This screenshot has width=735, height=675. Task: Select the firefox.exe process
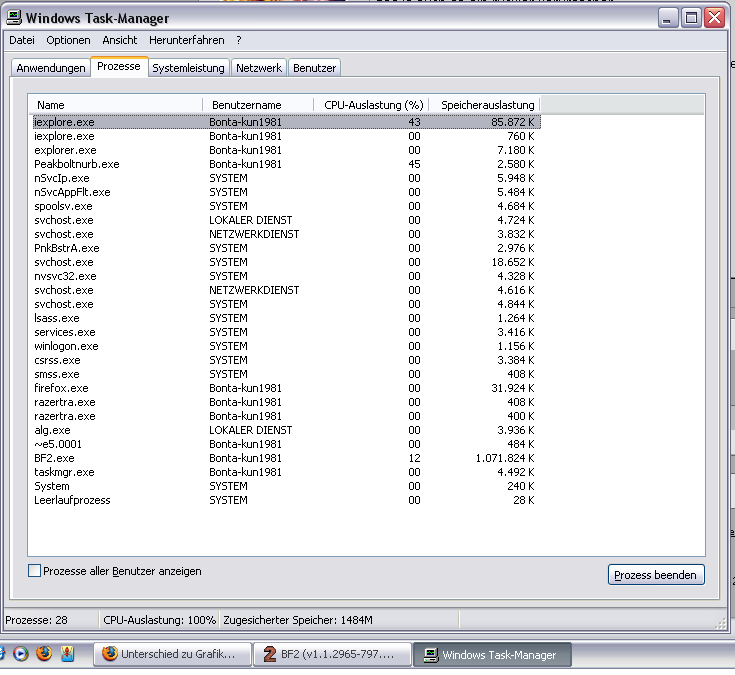286,388
